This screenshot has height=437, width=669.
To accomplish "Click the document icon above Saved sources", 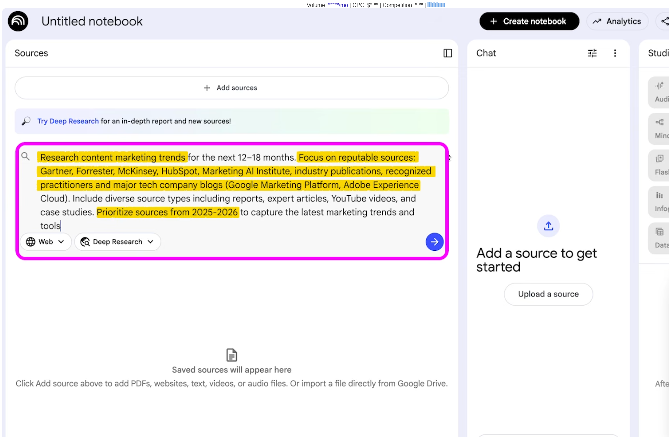I will [232, 355].
